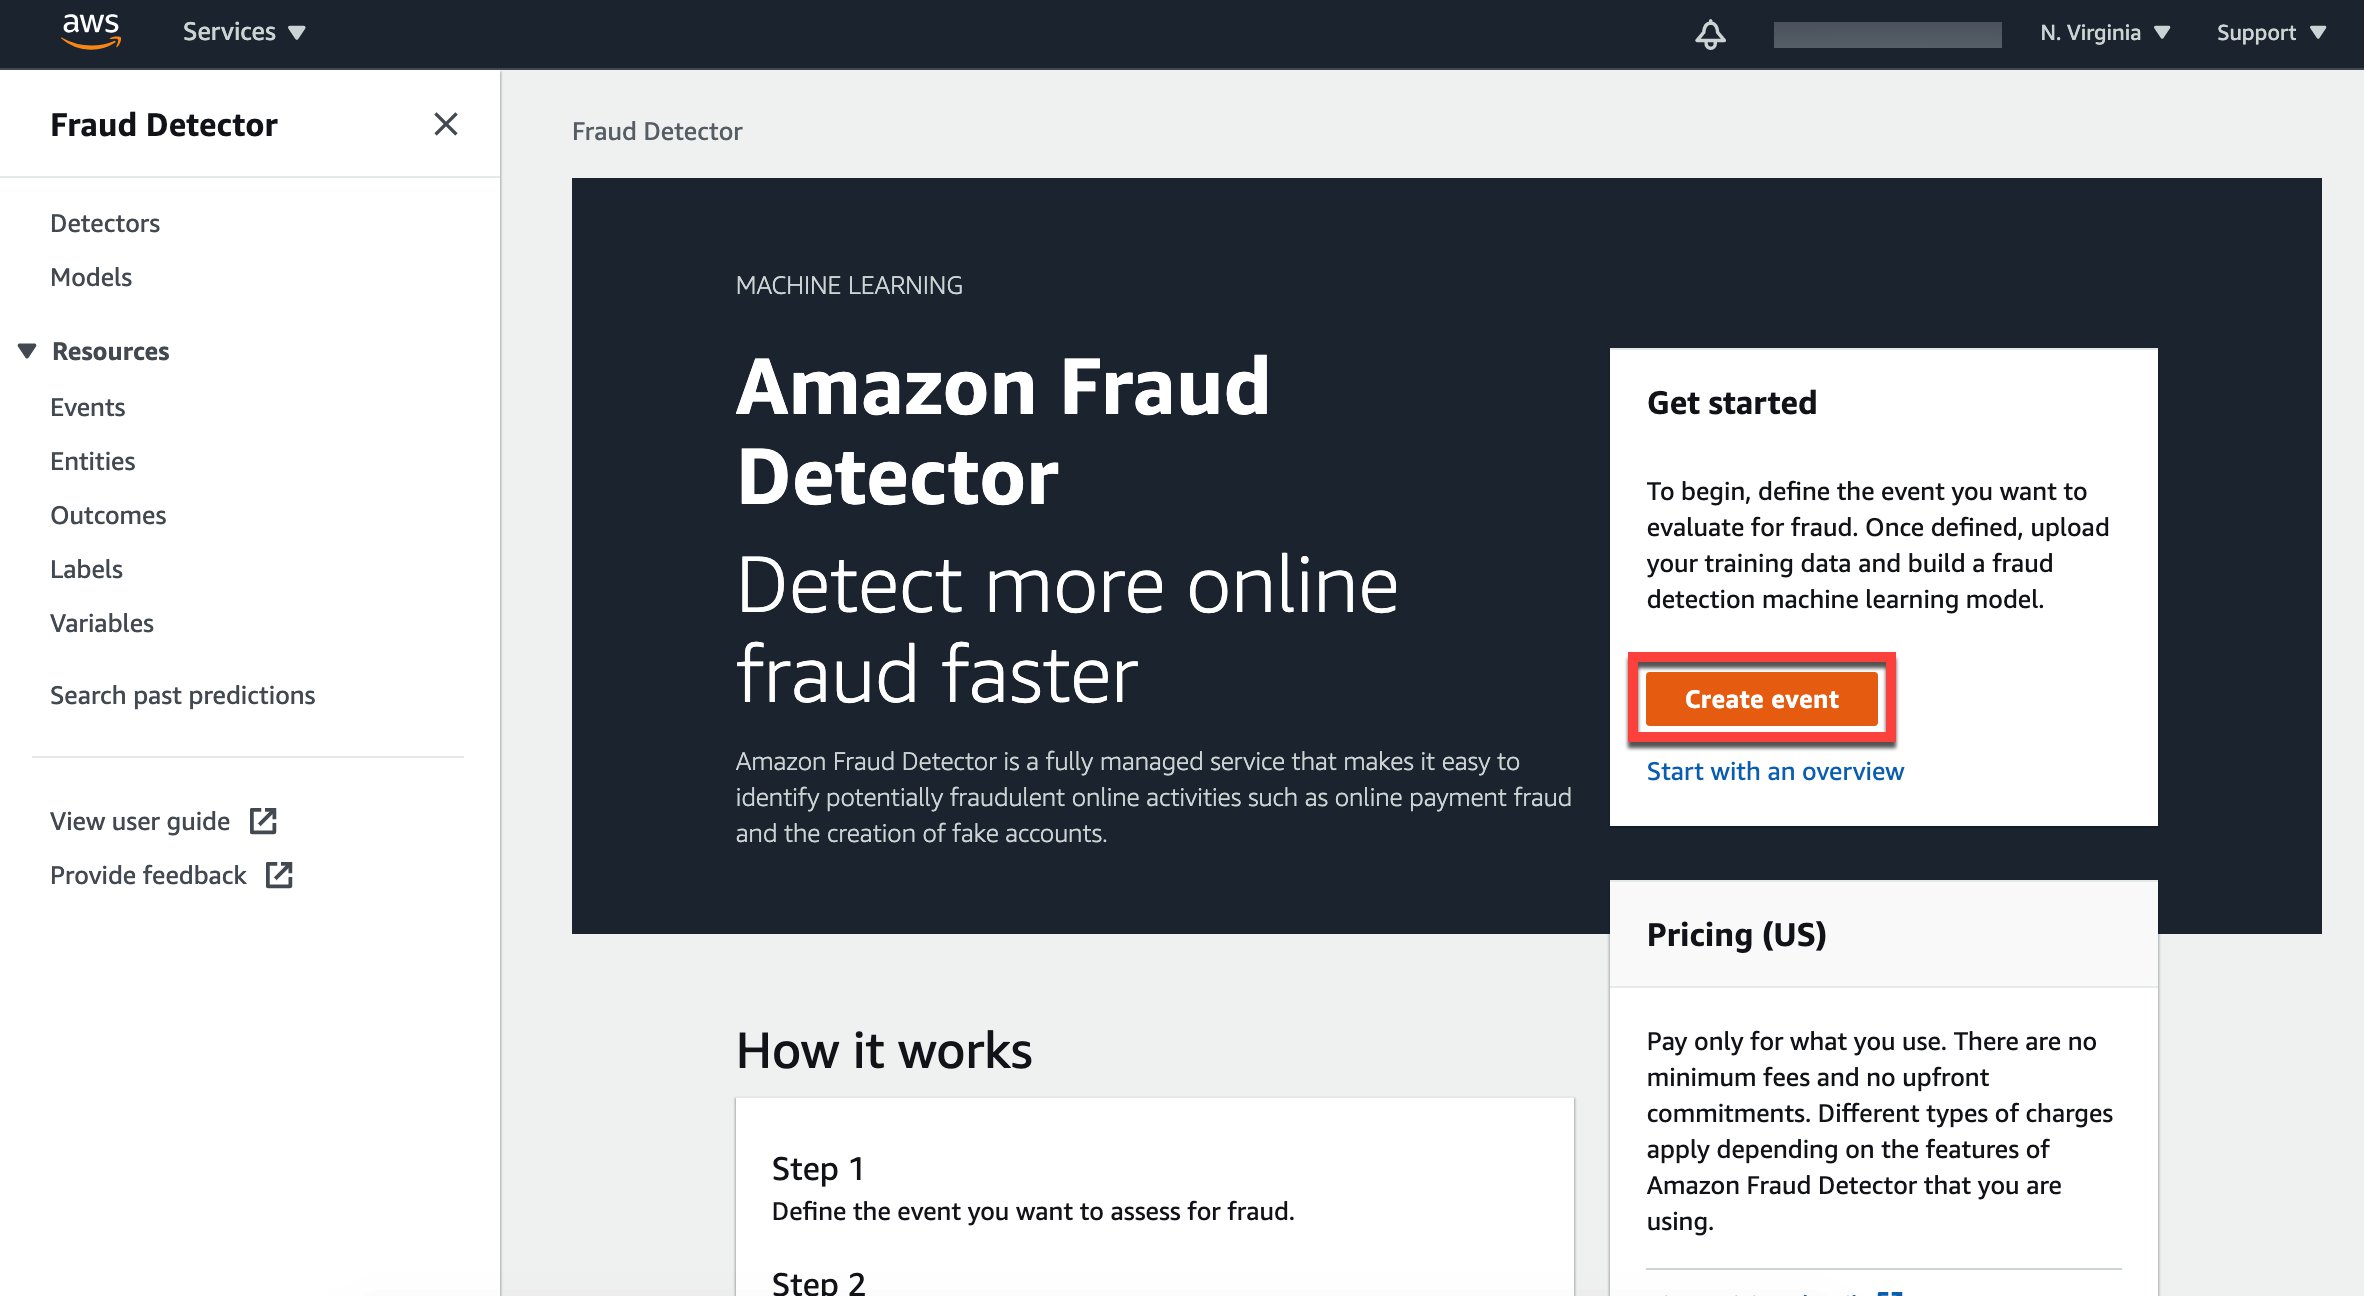This screenshot has width=2364, height=1296.
Task: Click 'Define the event you want to assess' text
Action: tap(1033, 1211)
